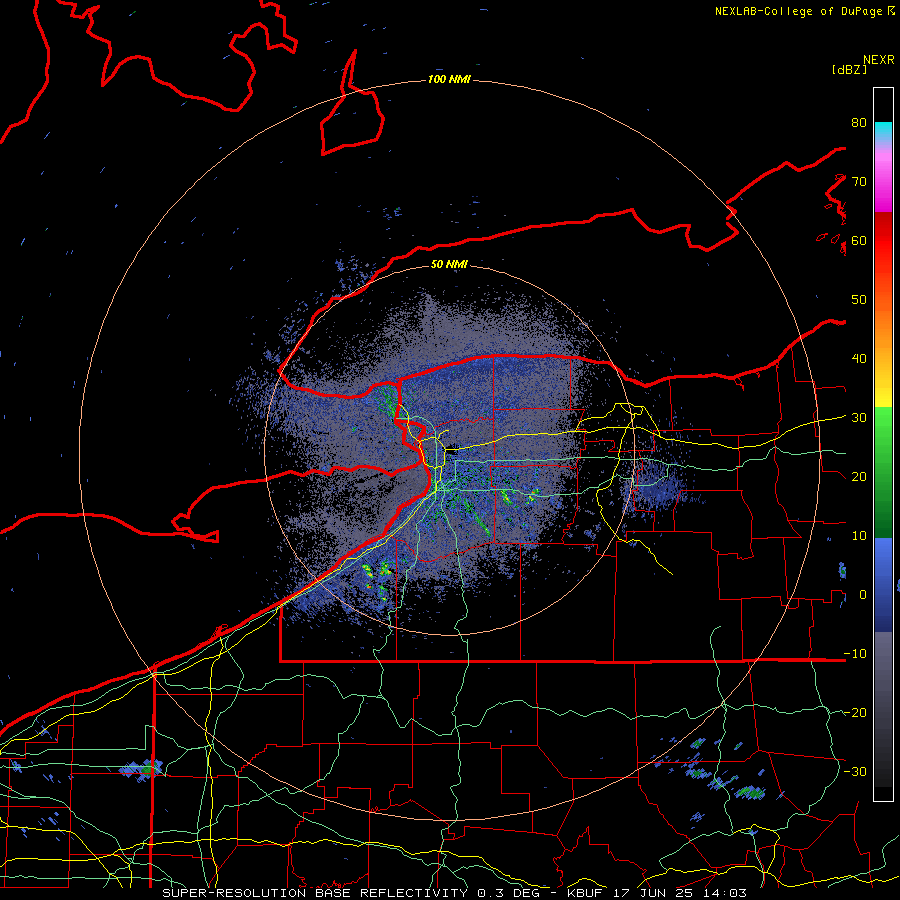Click the 50 value on dBZ scale
The height and width of the screenshot is (900, 900).
click(x=859, y=300)
